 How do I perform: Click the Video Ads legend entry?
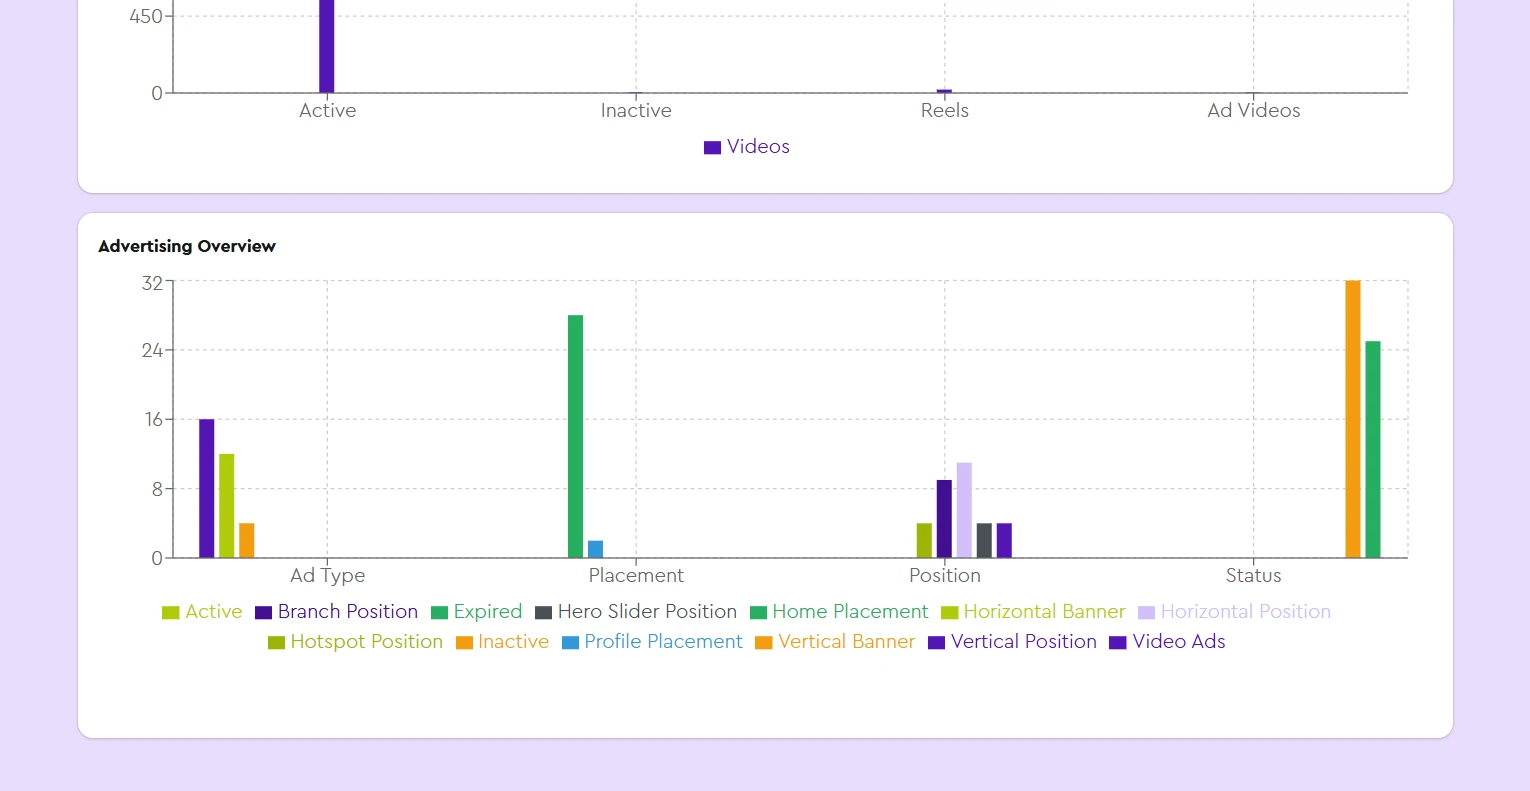(1167, 642)
